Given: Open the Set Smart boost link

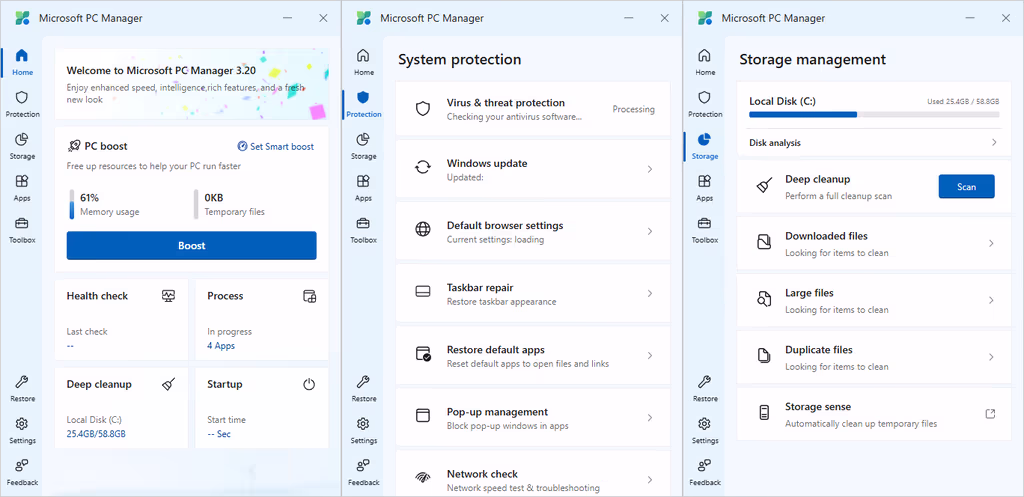Looking at the screenshot, I should [x=275, y=146].
